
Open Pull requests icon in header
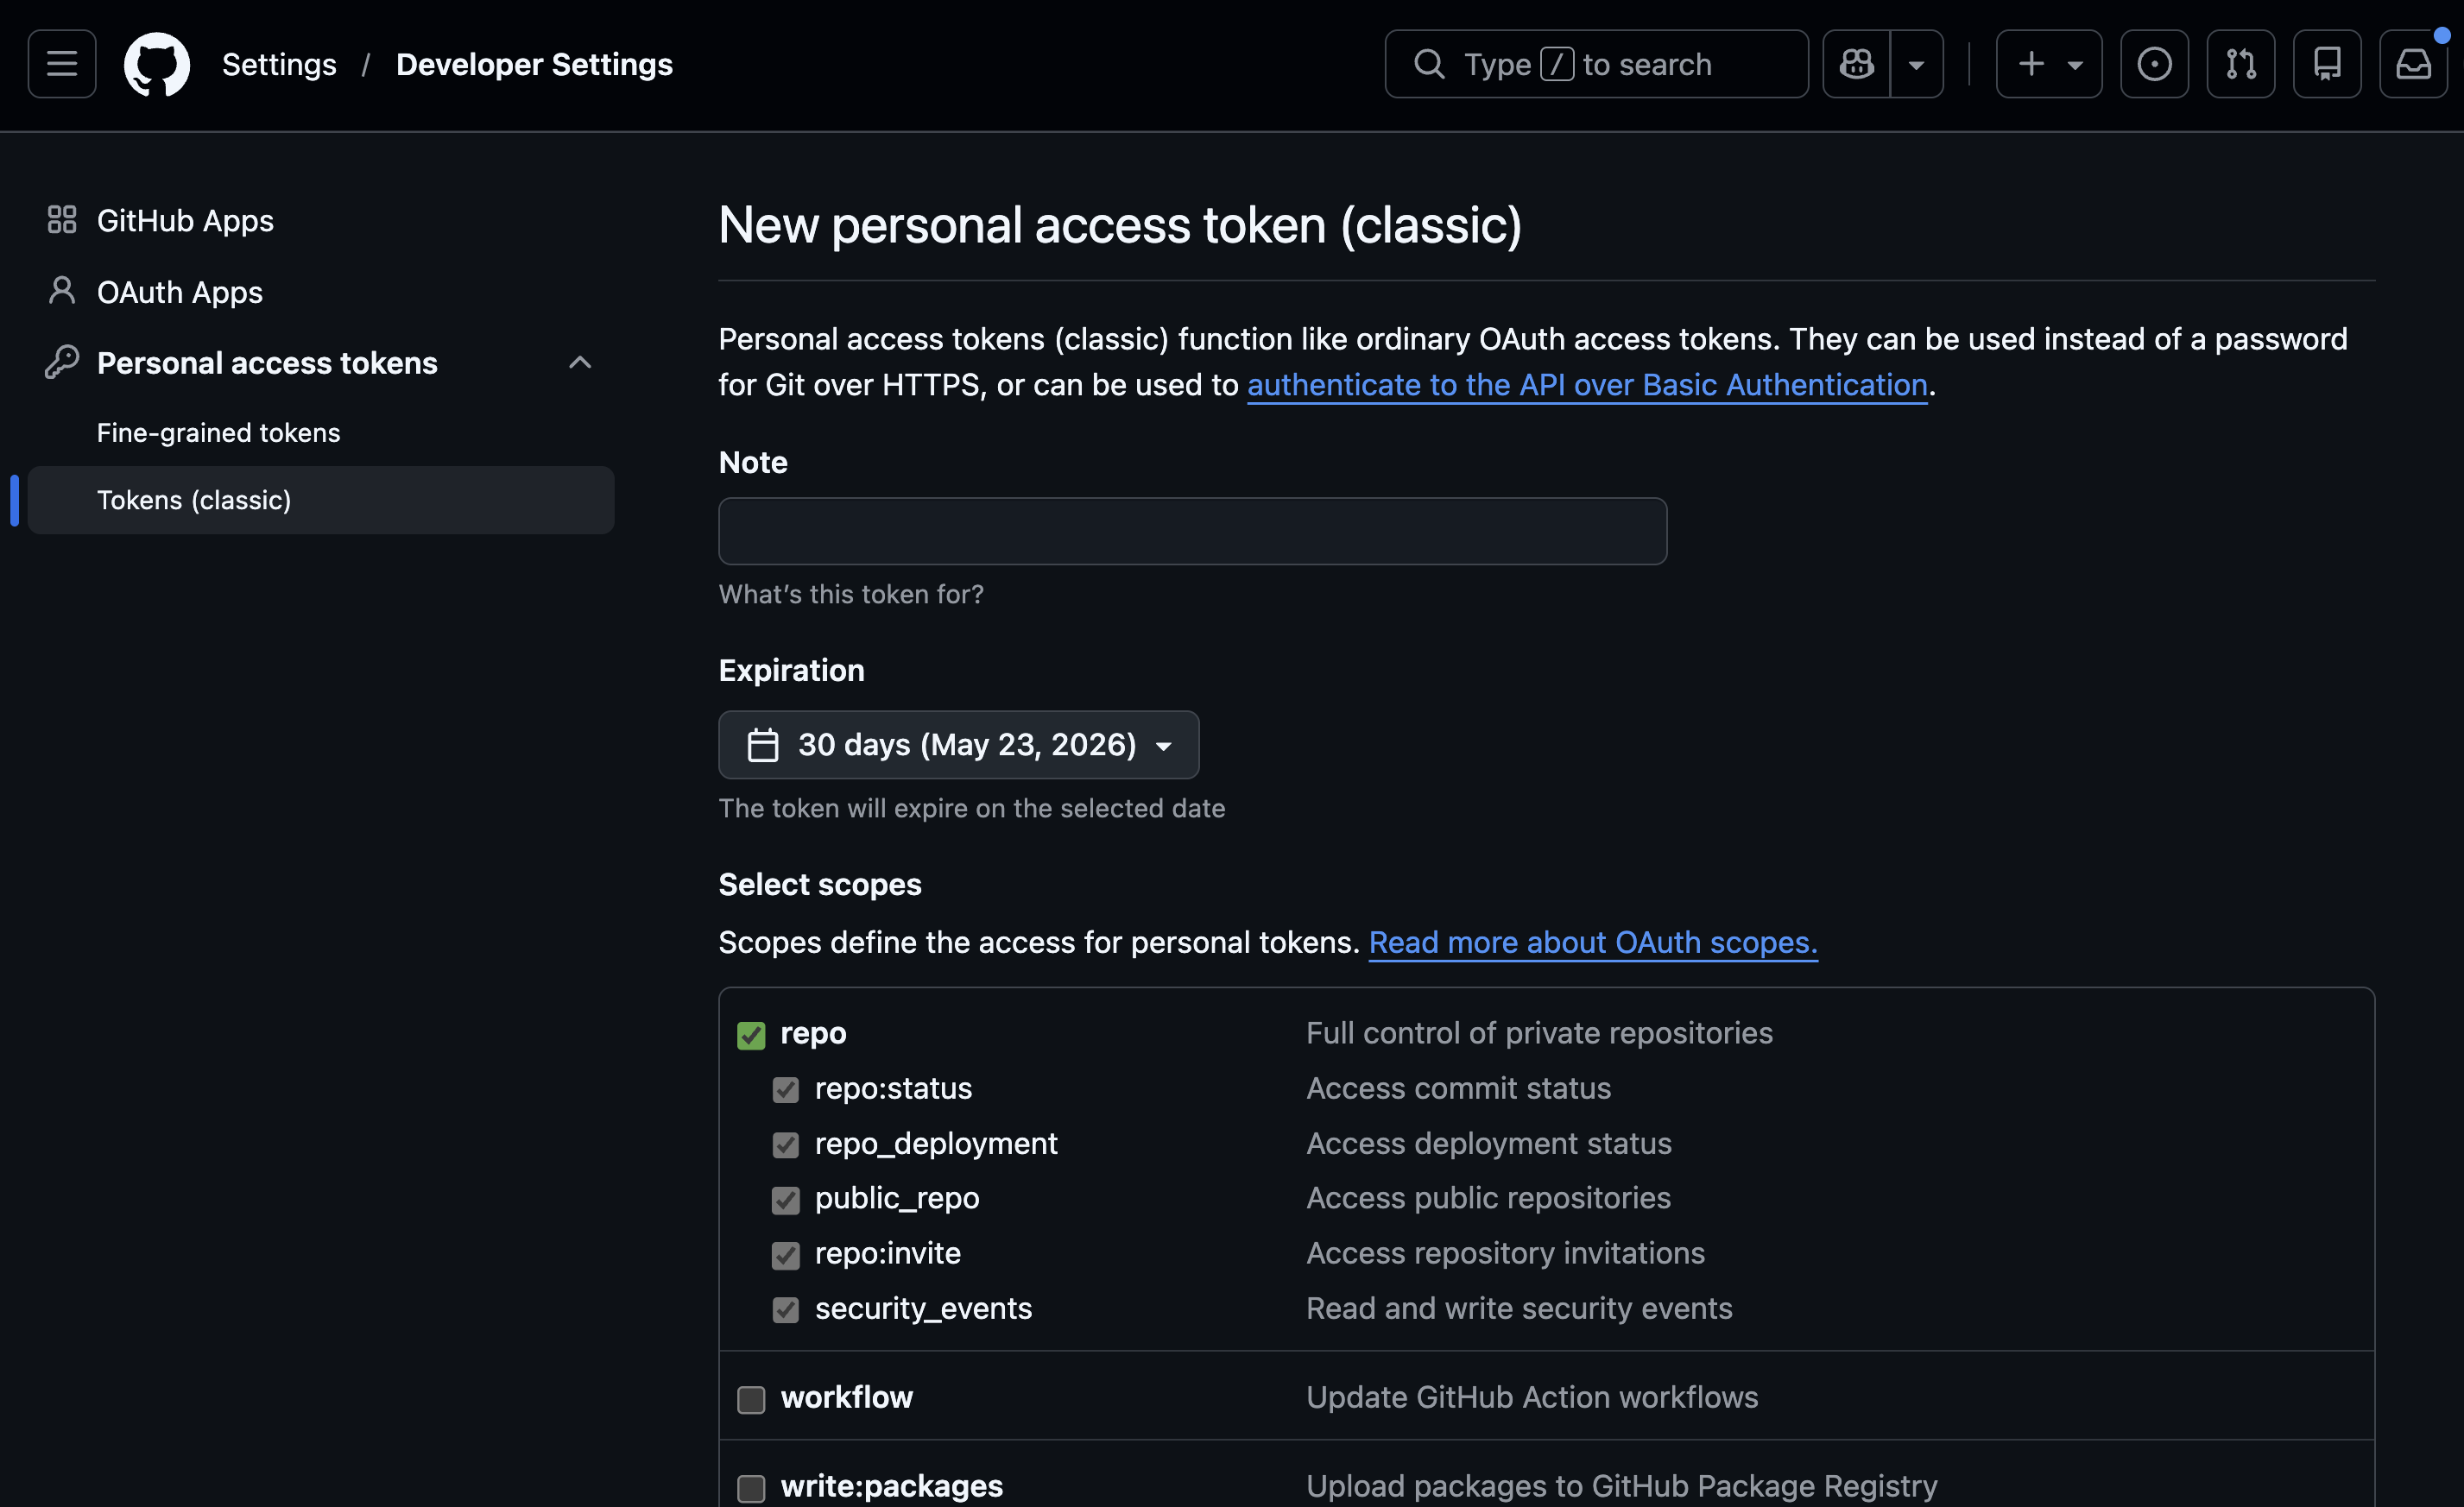(x=2241, y=64)
